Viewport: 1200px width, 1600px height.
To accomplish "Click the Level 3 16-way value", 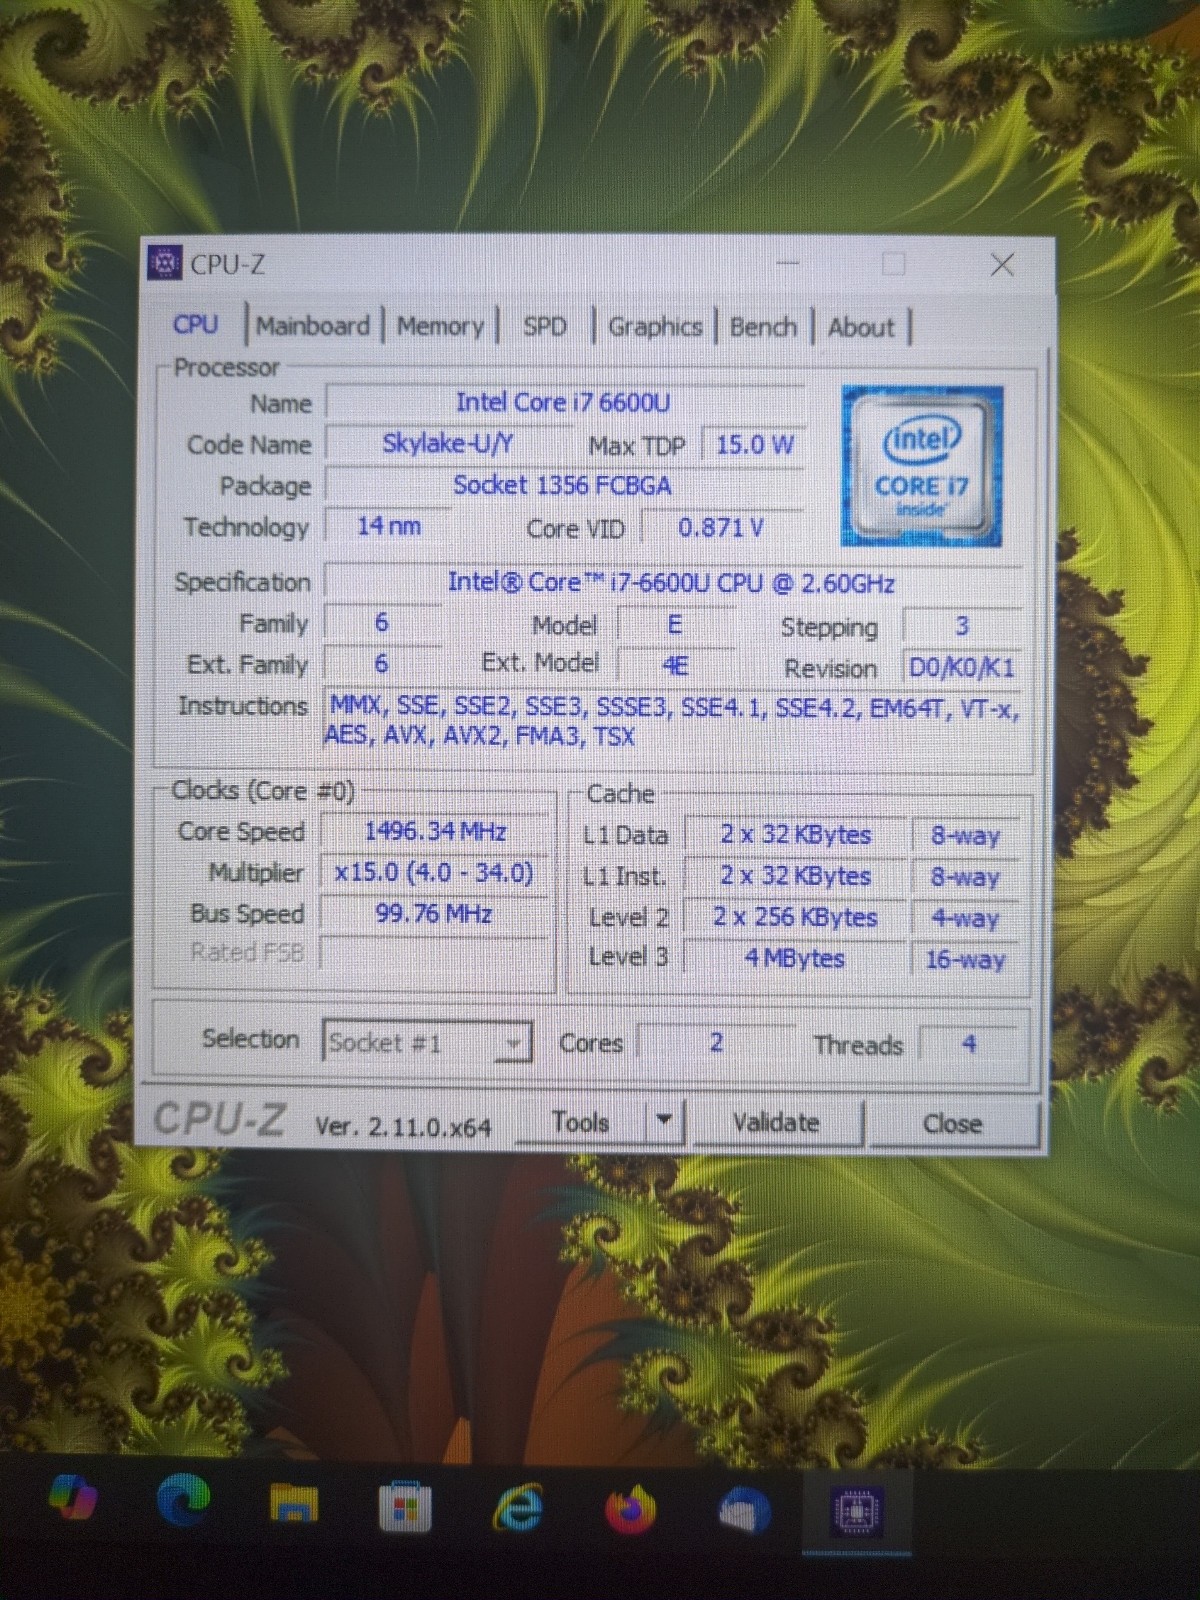I will 965,960.
